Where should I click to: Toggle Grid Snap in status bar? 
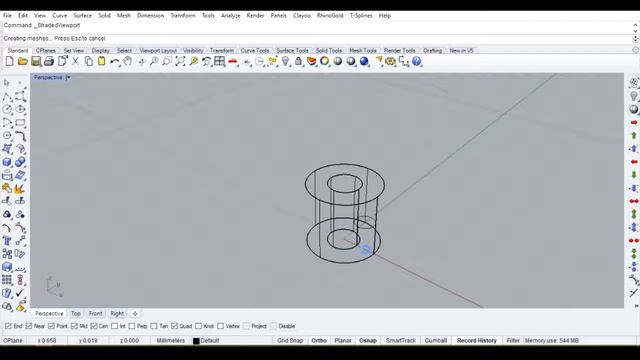[290, 340]
